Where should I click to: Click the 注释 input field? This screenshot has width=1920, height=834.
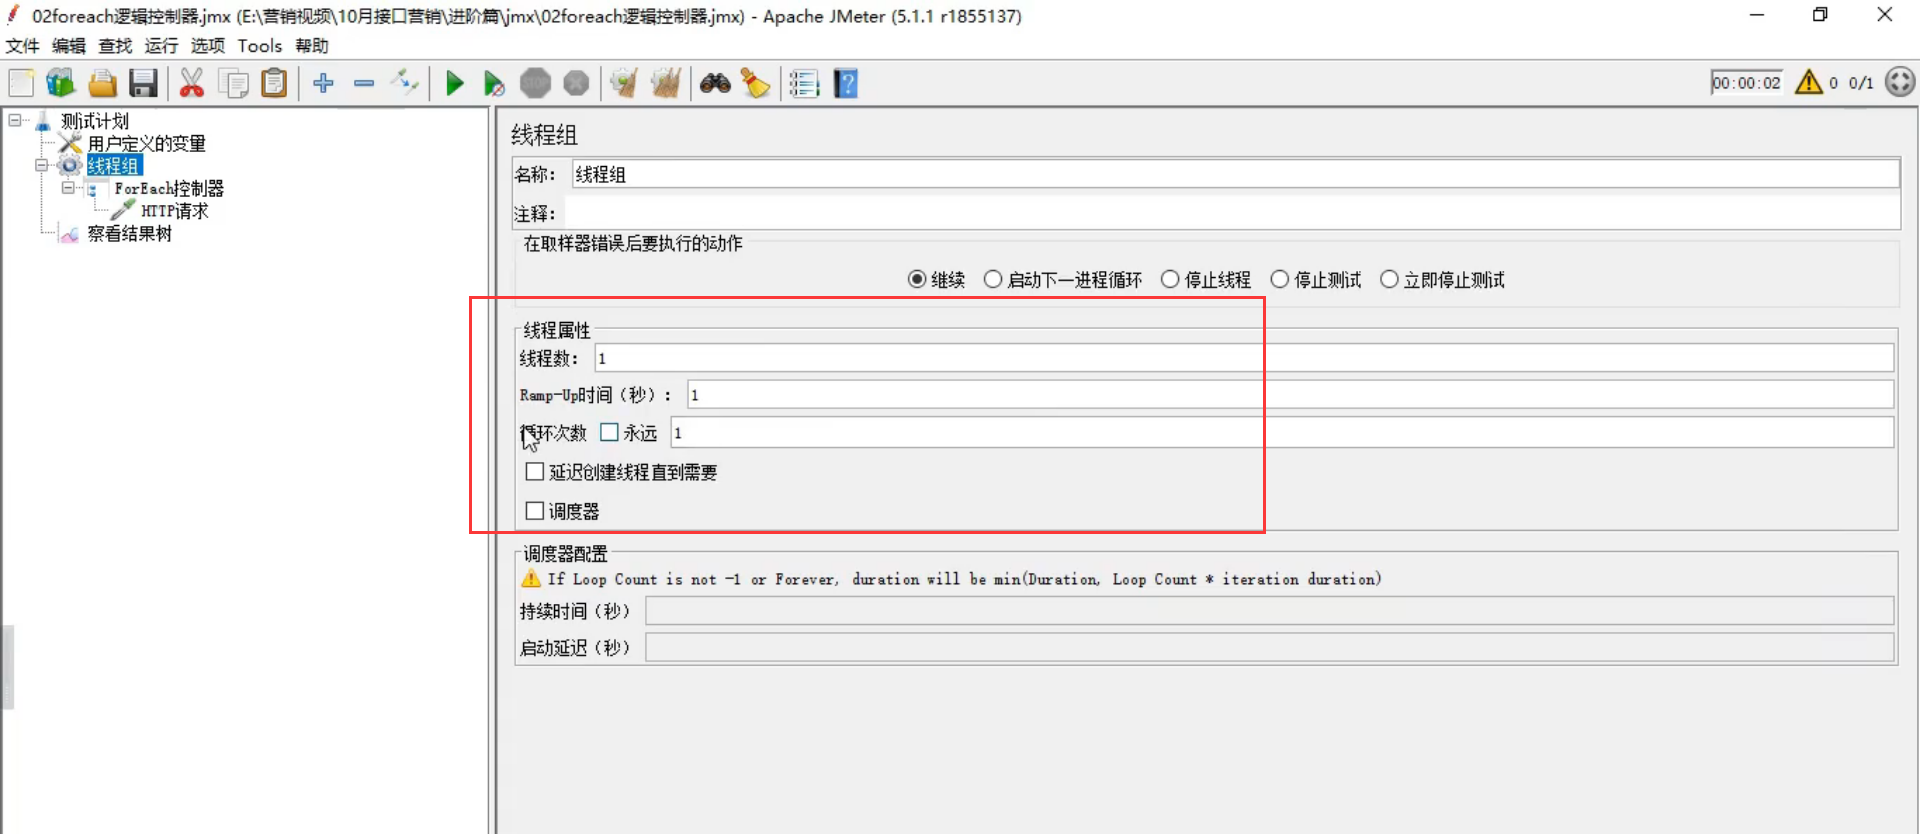click(x=1232, y=213)
